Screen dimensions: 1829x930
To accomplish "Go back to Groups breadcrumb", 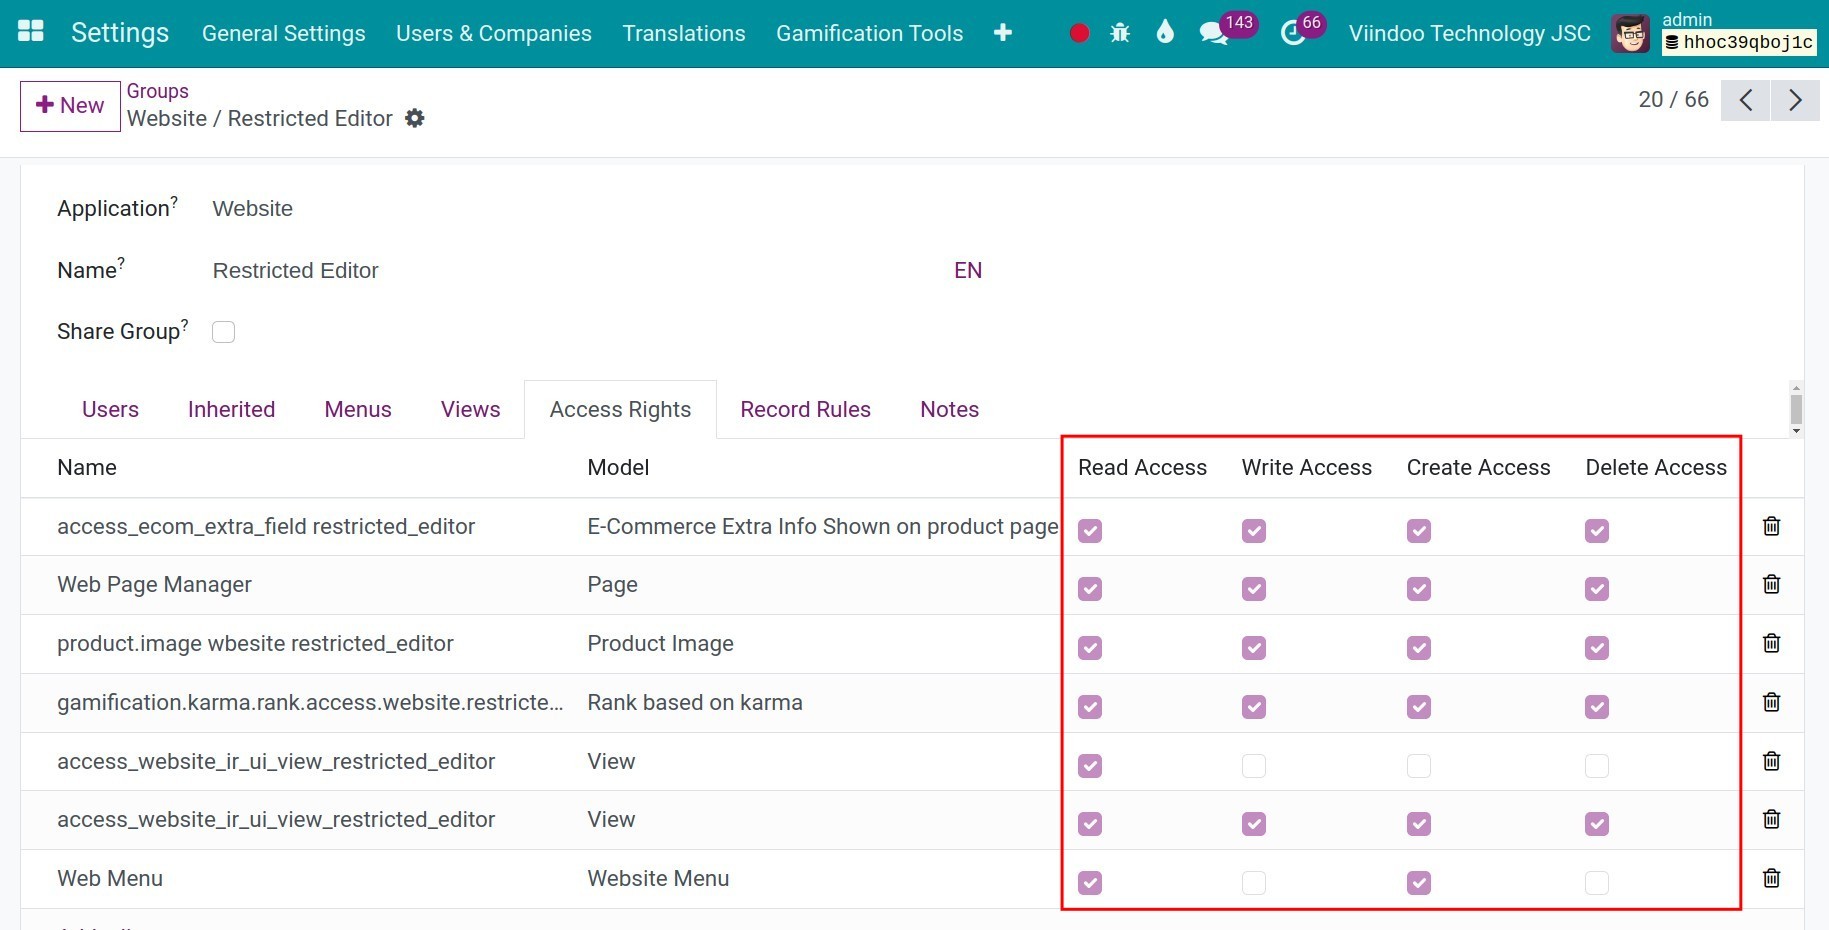I will (x=157, y=91).
